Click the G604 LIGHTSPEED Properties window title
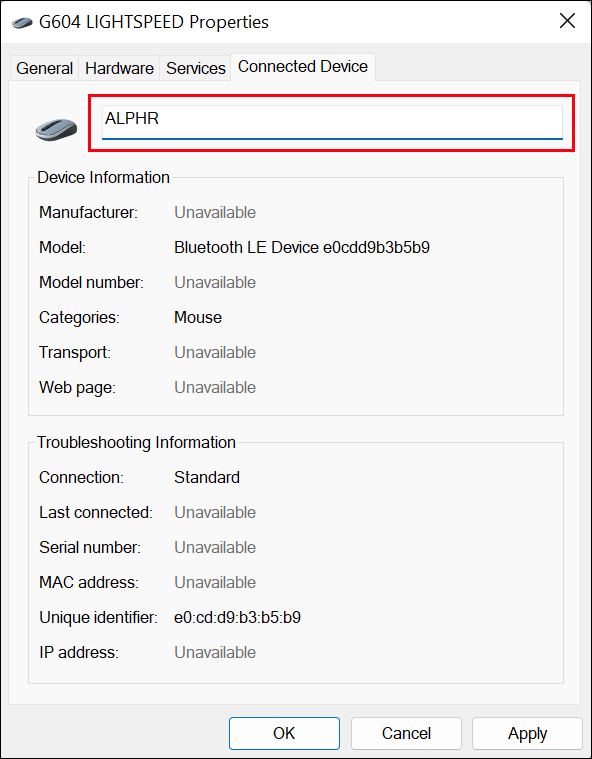This screenshot has height=759, width=592. 154,22
